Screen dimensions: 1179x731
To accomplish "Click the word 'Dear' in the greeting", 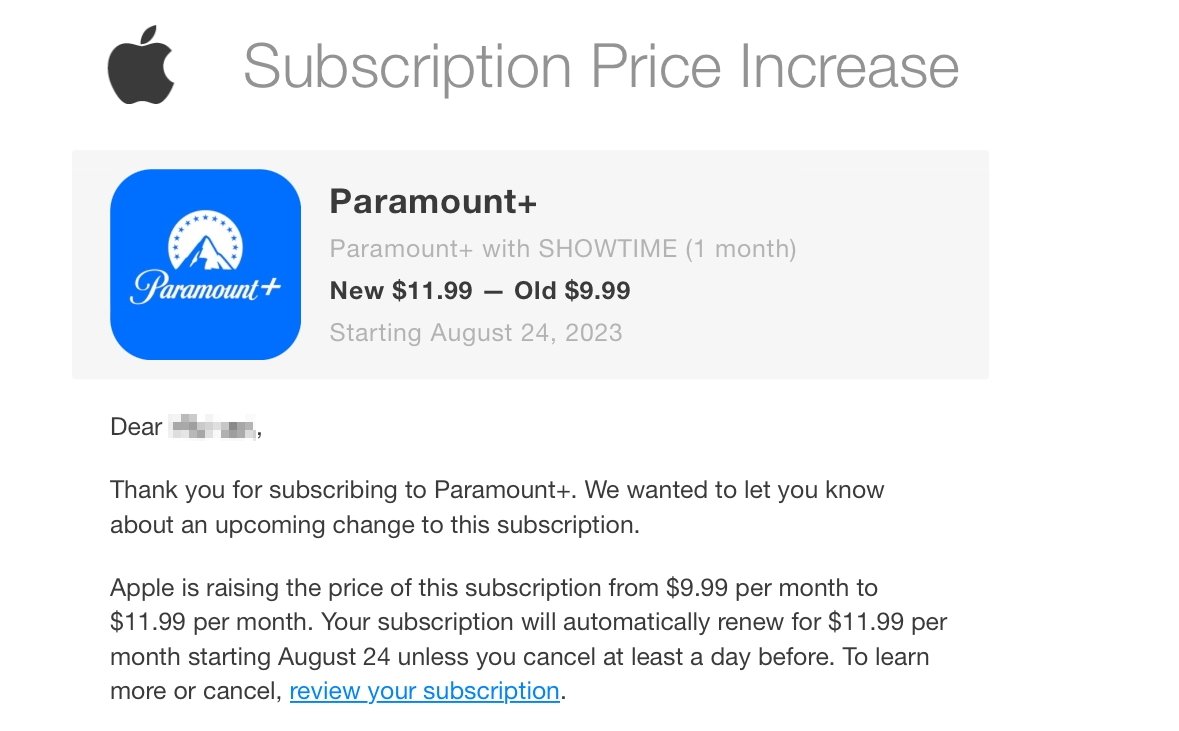I will click(x=136, y=428).
